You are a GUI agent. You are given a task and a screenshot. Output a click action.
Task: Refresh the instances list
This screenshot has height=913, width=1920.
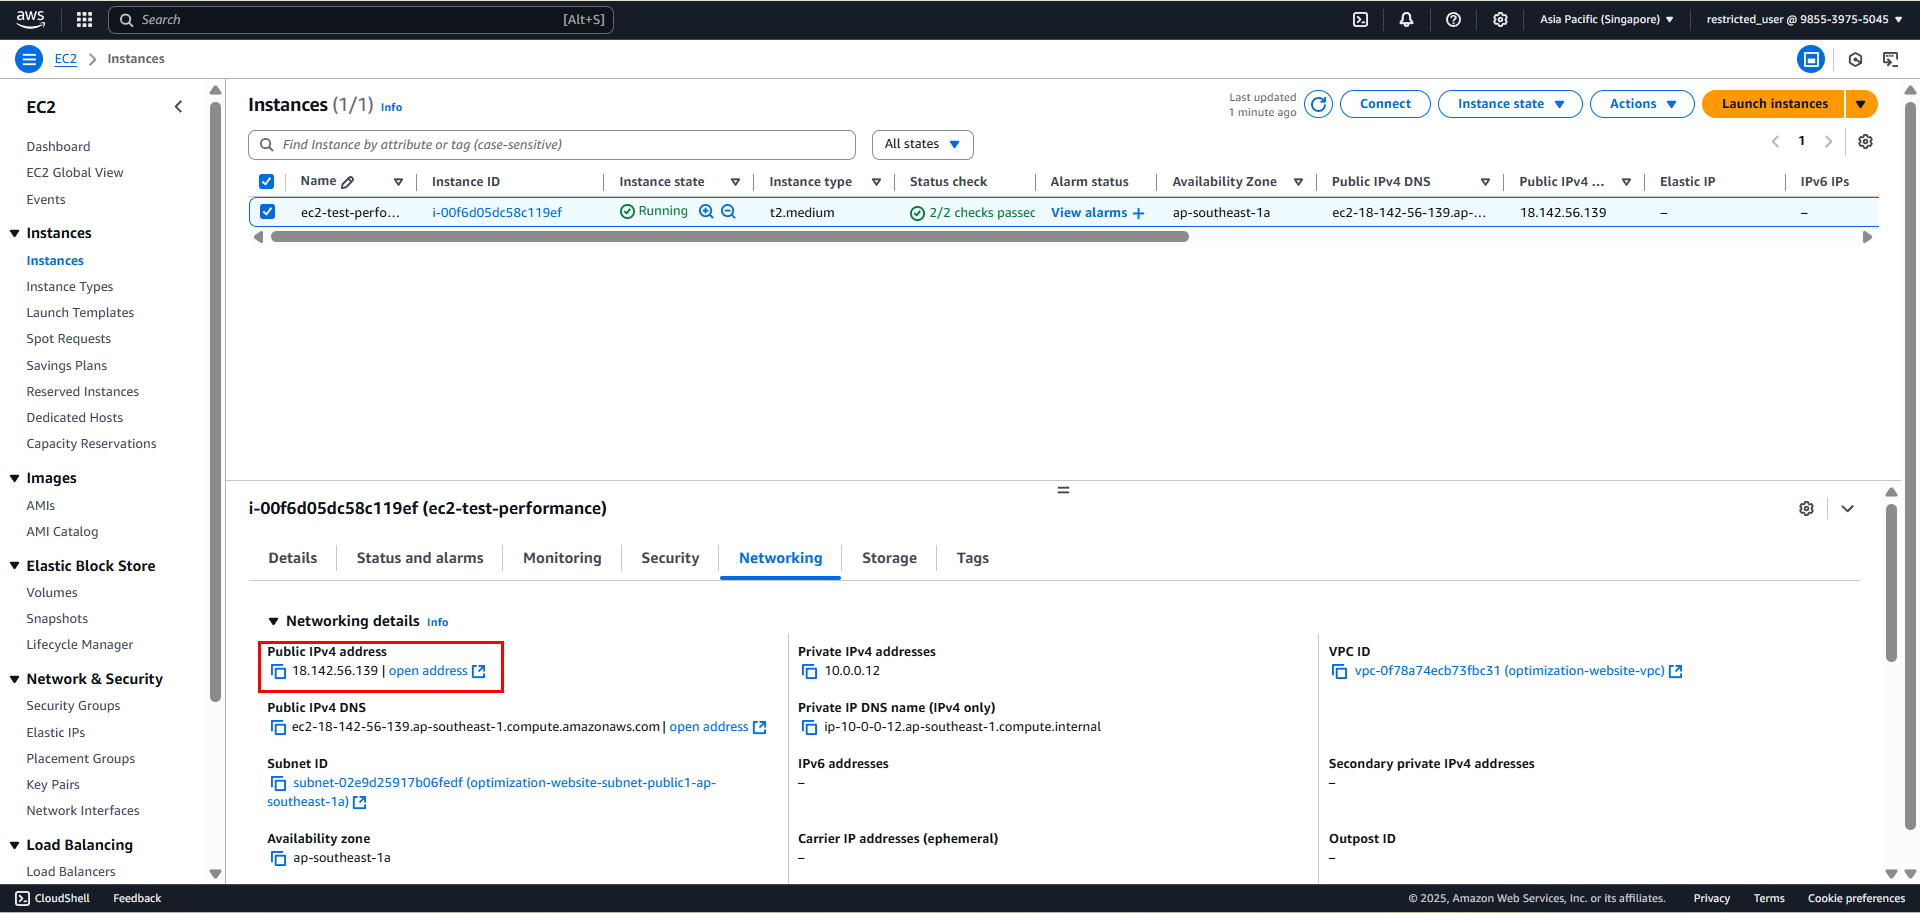tap(1318, 104)
